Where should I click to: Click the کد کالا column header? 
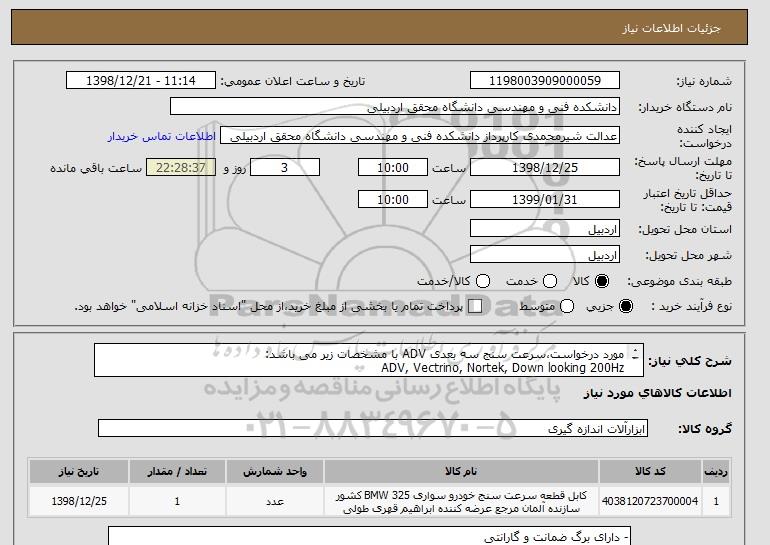click(651, 471)
